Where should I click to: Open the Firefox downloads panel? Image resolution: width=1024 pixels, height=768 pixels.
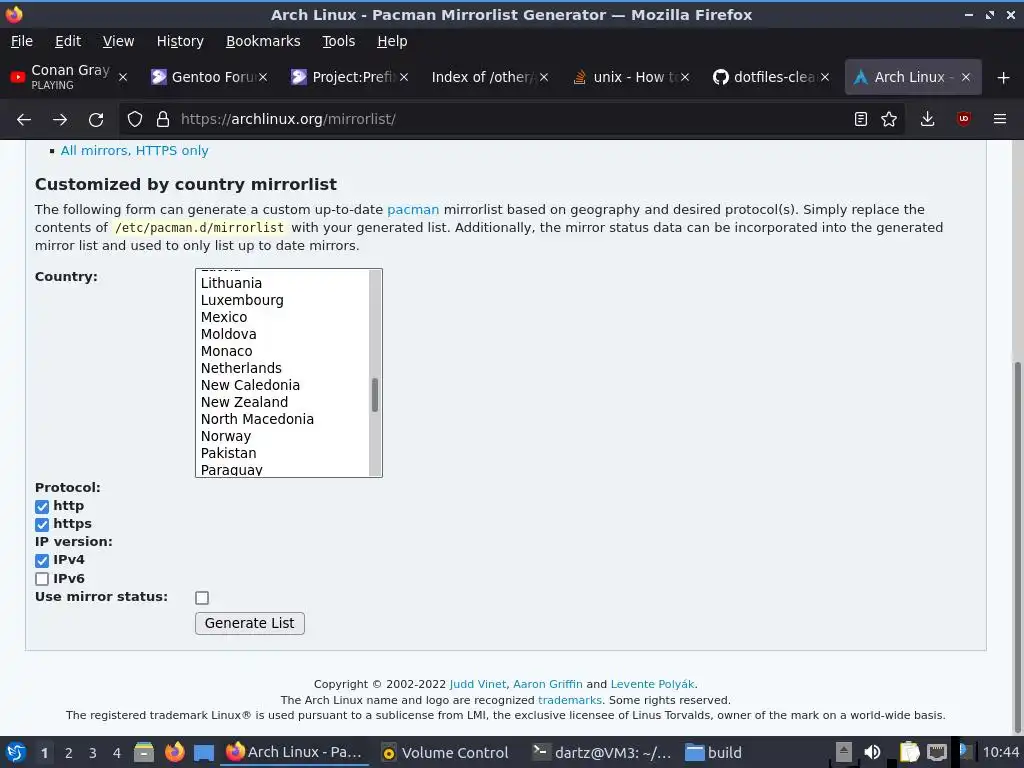click(927, 119)
